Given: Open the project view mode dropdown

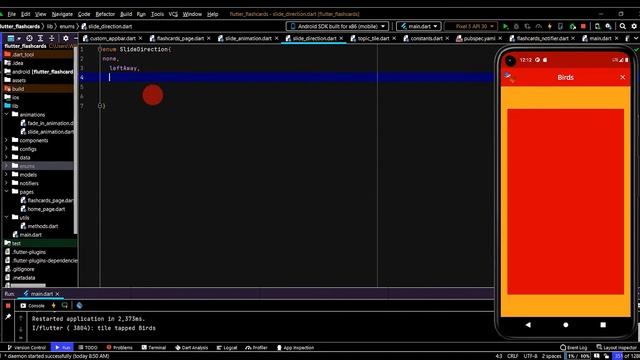Looking at the screenshot, I should pyautogui.click(x=13, y=38).
